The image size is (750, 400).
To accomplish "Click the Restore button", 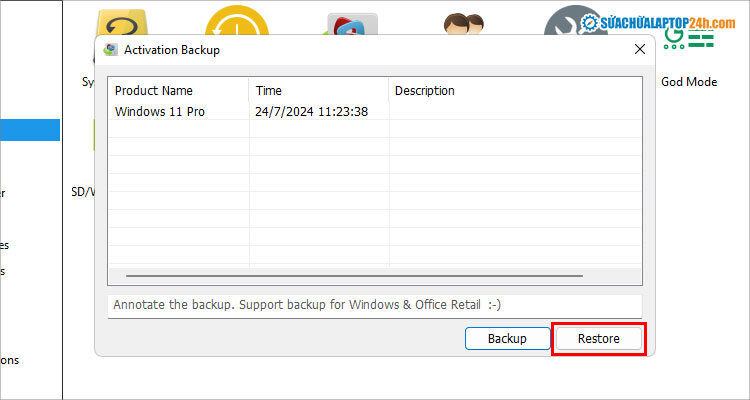I will (x=598, y=339).
